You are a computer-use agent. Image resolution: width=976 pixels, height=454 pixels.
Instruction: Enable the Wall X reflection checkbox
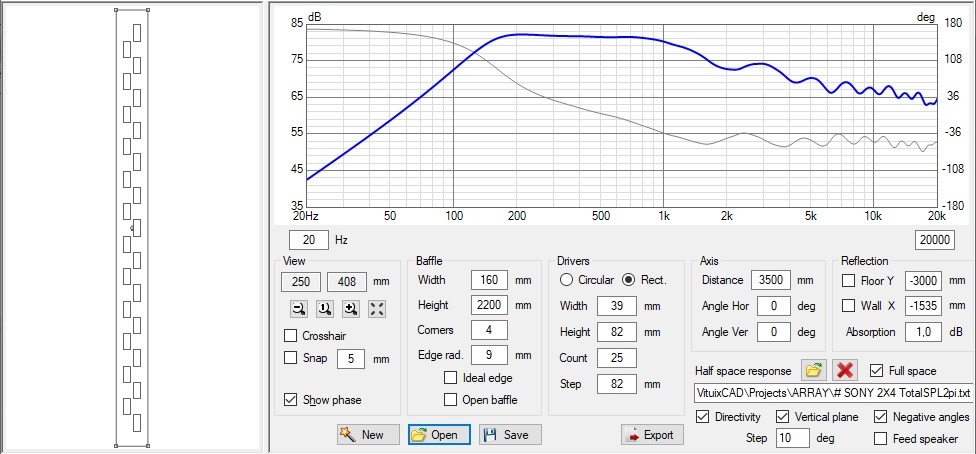[848, 306]
